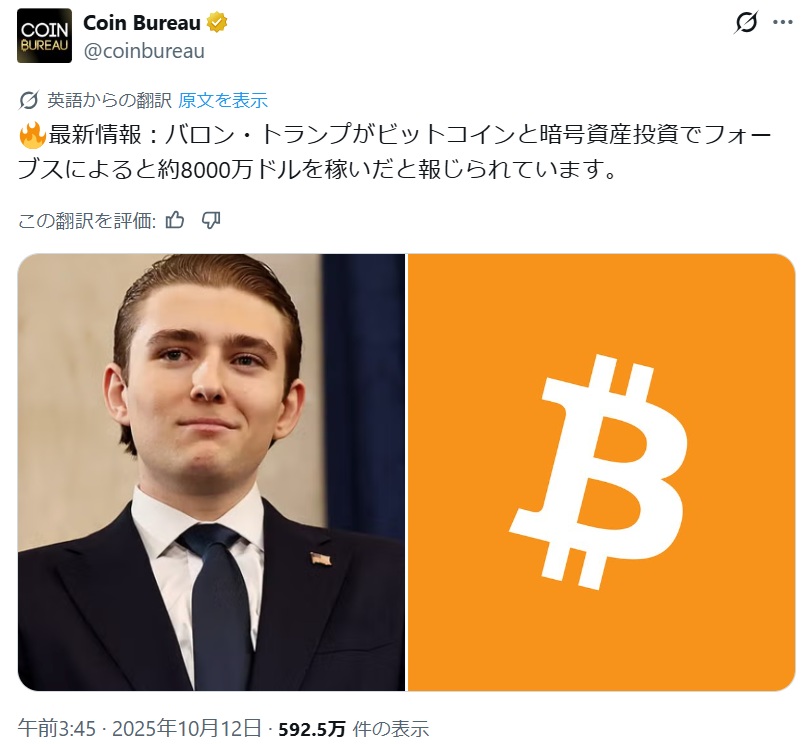Click the fire emoji in the post
This screenshot has width=812, height=744.
[x=32, y=135]
